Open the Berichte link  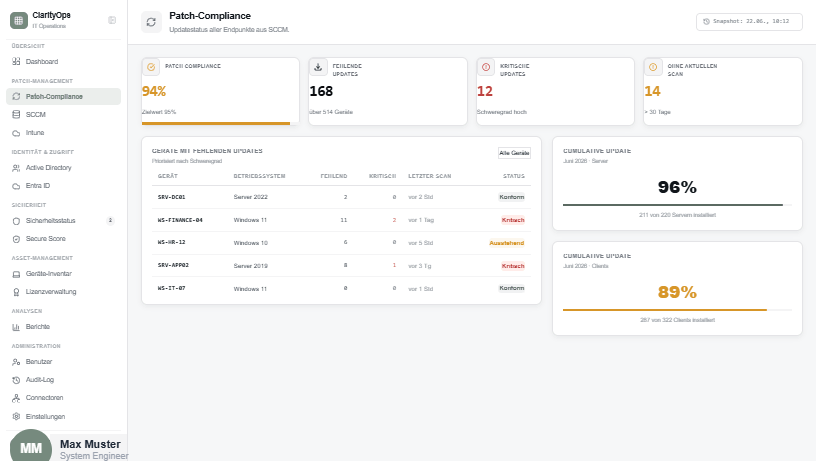(63, 327)
